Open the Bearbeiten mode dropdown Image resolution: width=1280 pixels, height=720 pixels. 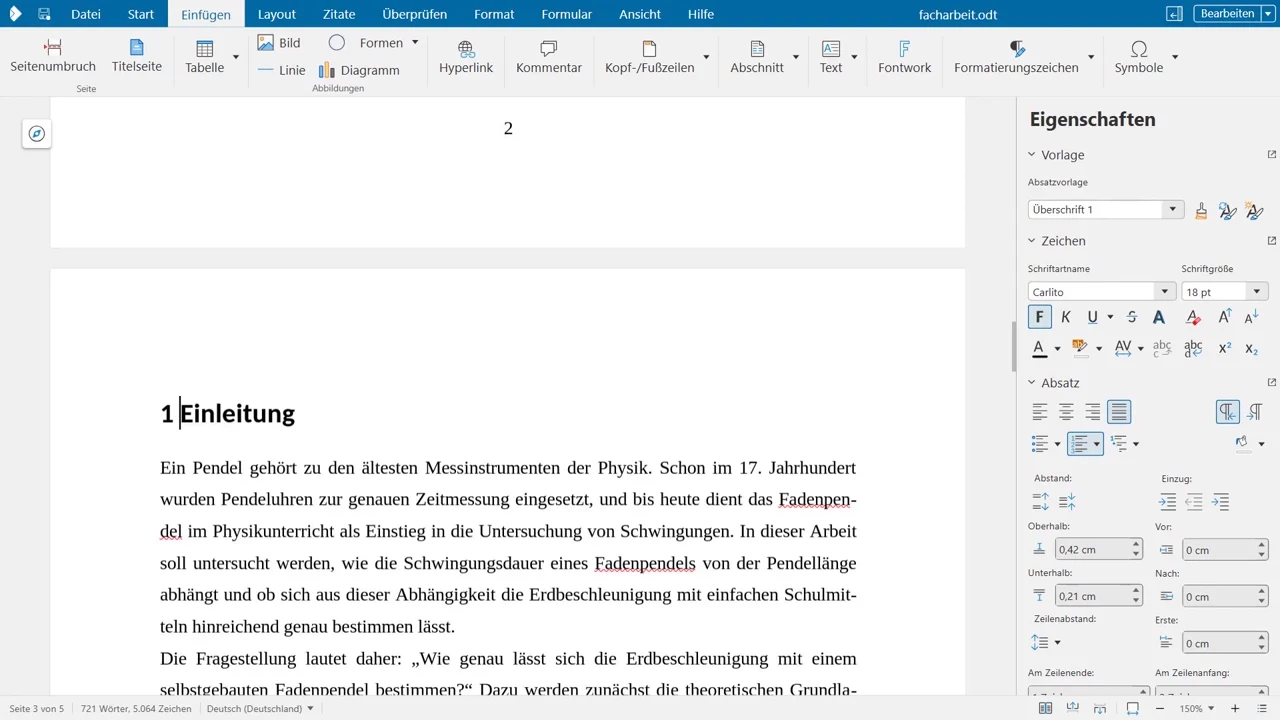[x=1268, y=14]
